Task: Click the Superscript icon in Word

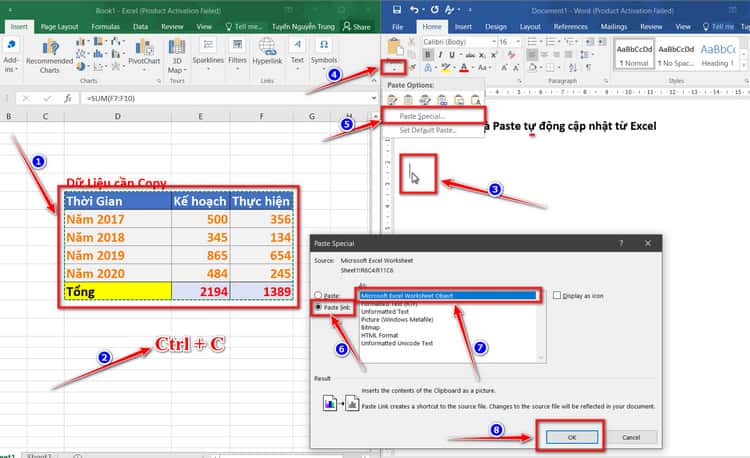Action: [x=494, y=55]
